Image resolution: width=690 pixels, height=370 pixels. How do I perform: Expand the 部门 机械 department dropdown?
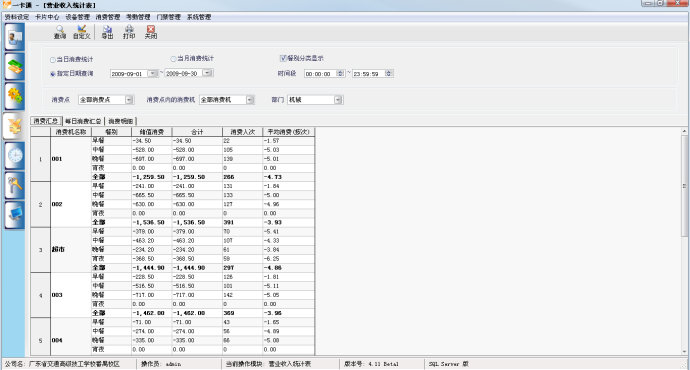[338, 100]
